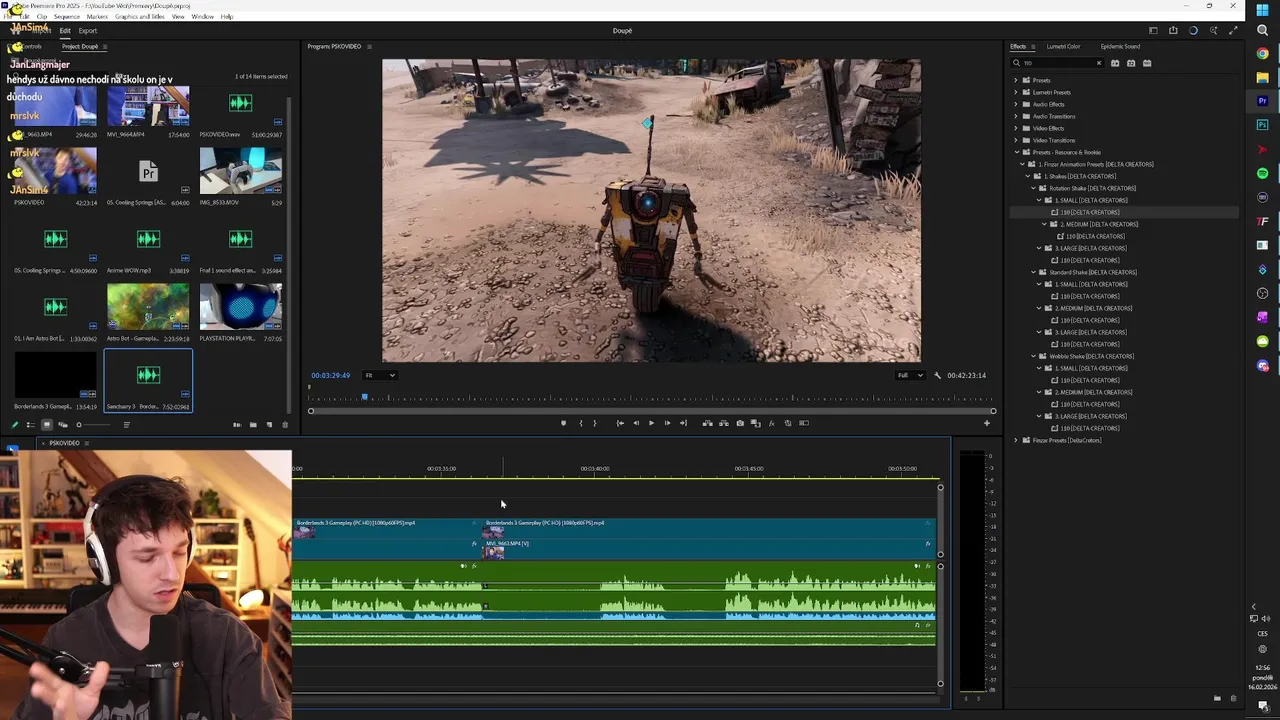Click the Mark Out bracket icon
This screenshot has height=720, width=1280.
(594, 423)
